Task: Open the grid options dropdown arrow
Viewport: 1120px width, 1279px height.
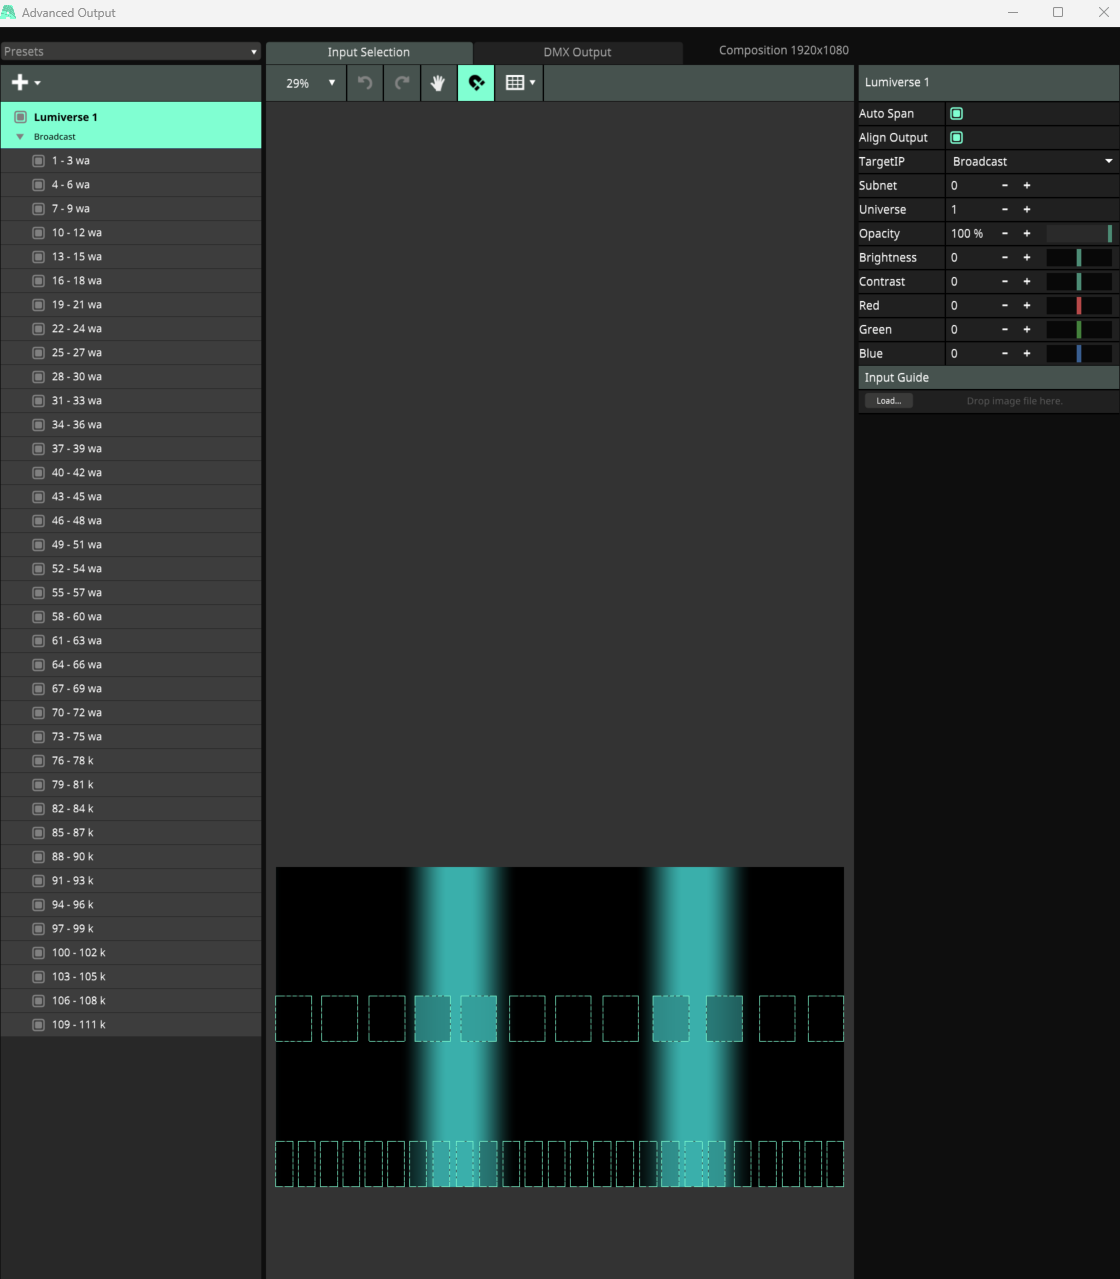Action: pos(532,83)
